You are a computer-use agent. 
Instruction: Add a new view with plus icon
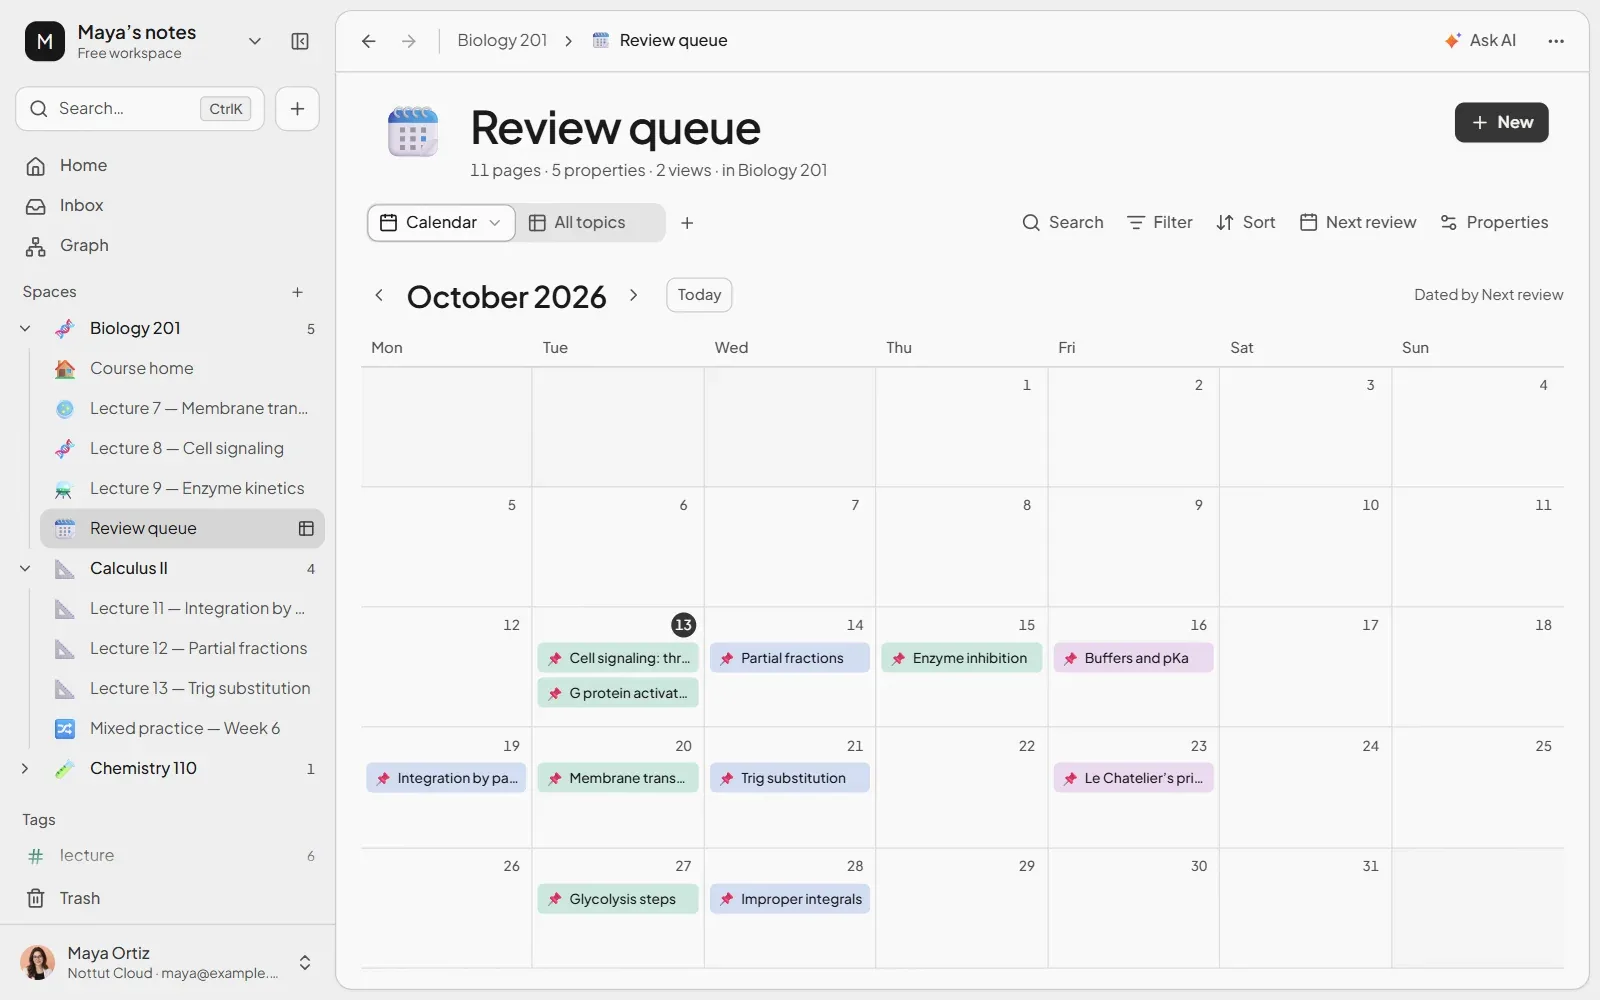pos(687,223)
